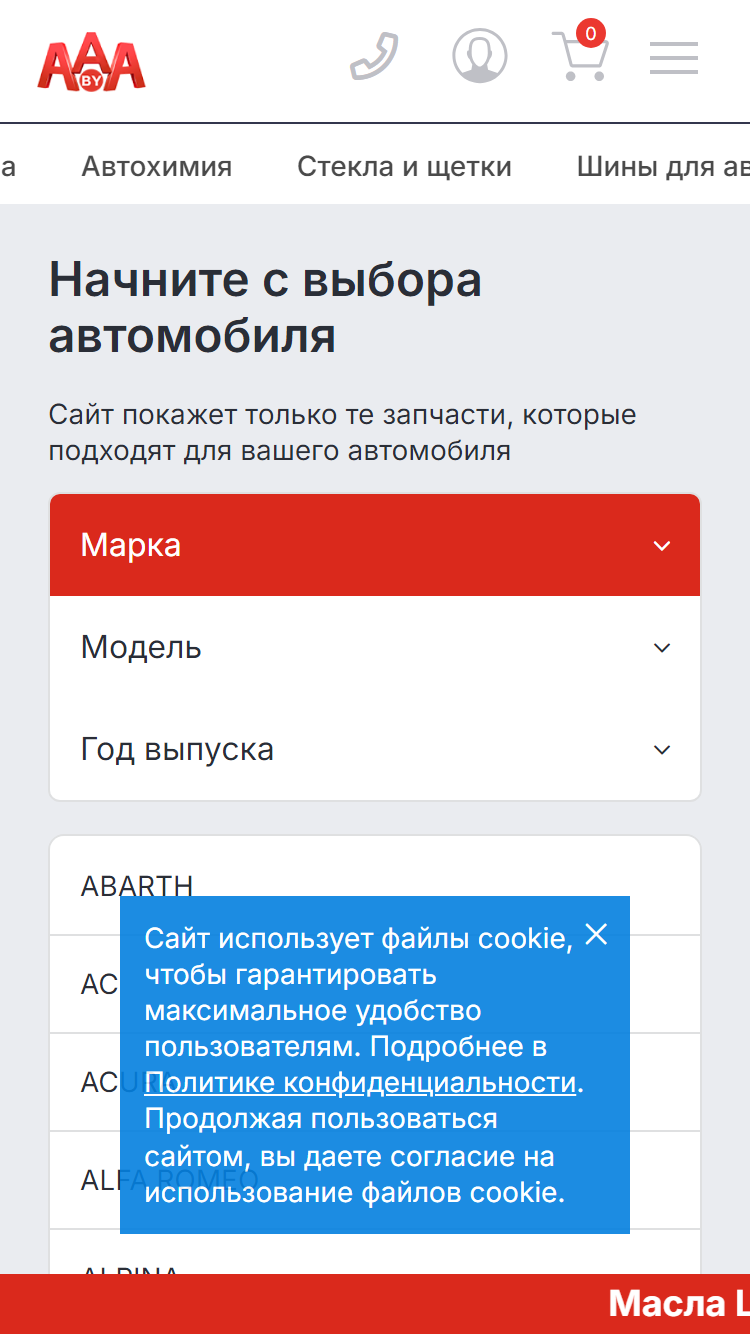The image size is (750, 1334).
Task: Click the chevron arrow next to Марка
Action: point(661,546)
